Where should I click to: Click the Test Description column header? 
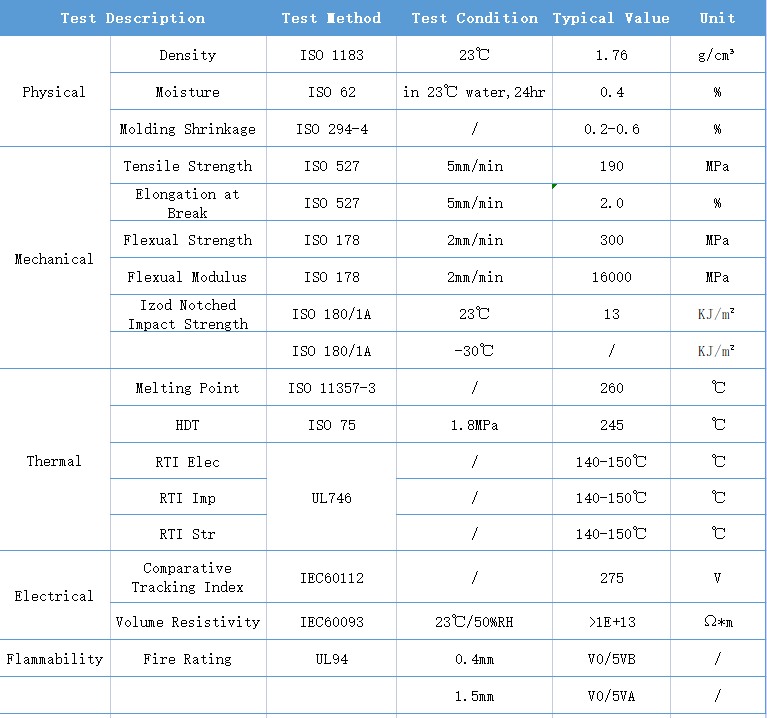click(133, 18)
